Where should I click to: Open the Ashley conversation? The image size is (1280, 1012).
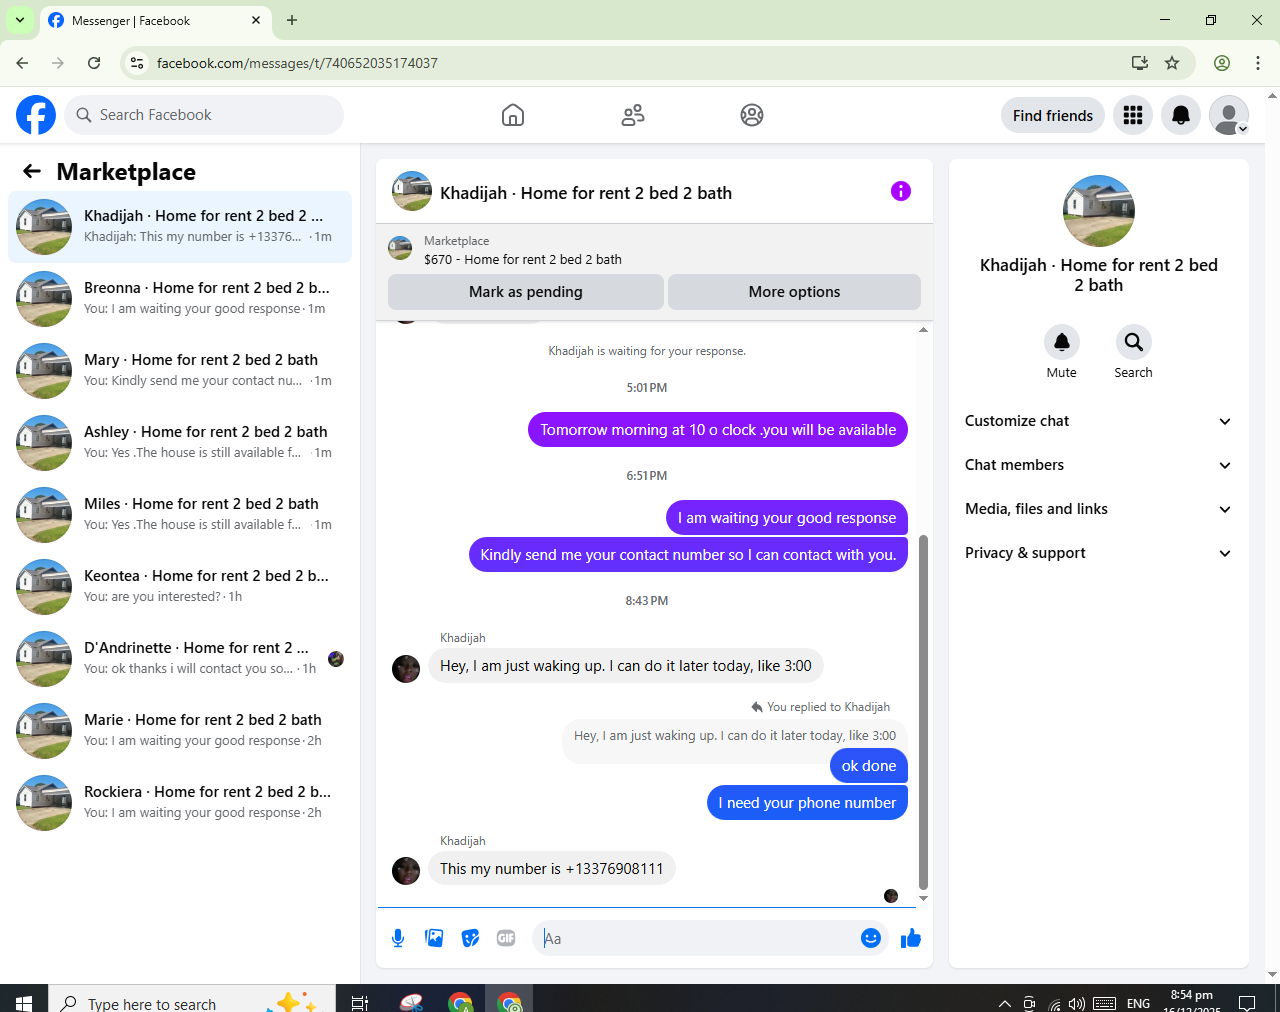(180, 443)
